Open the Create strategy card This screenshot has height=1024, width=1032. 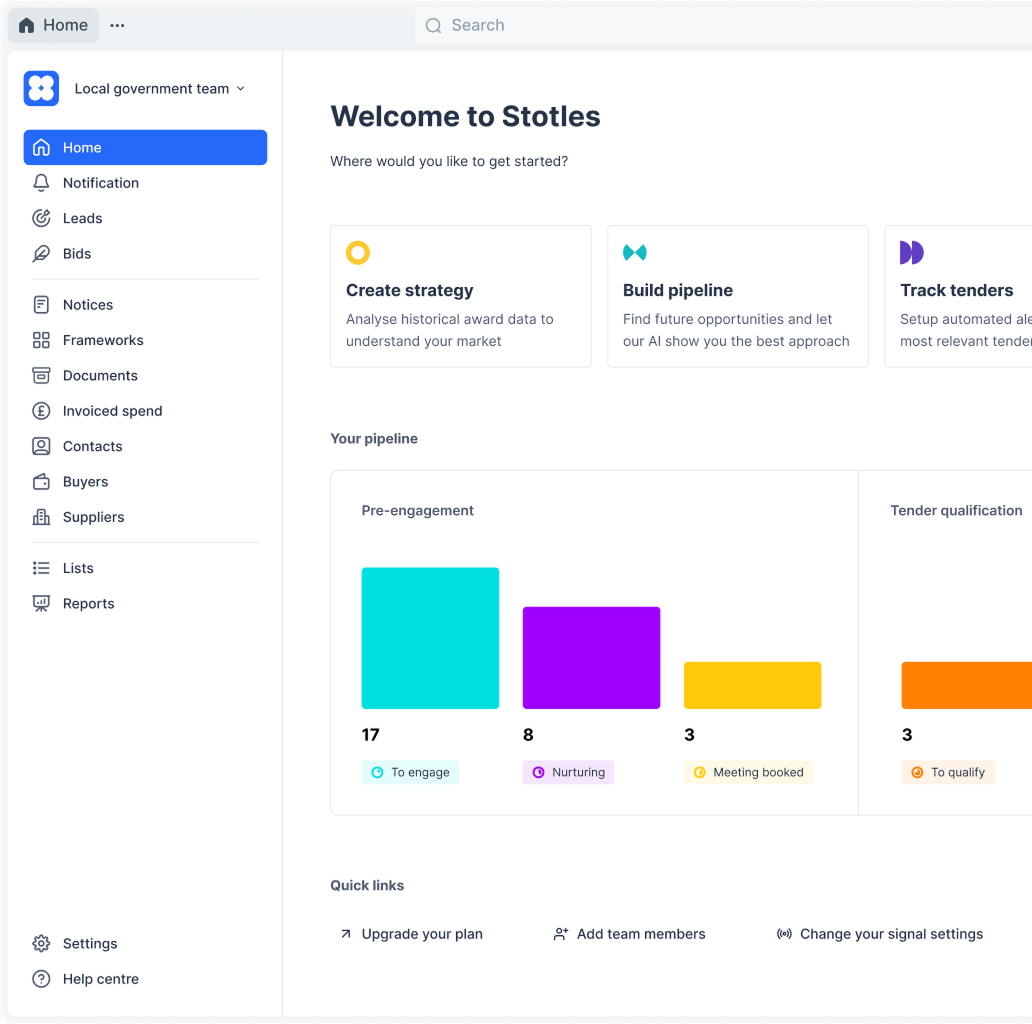click(461, 296)
